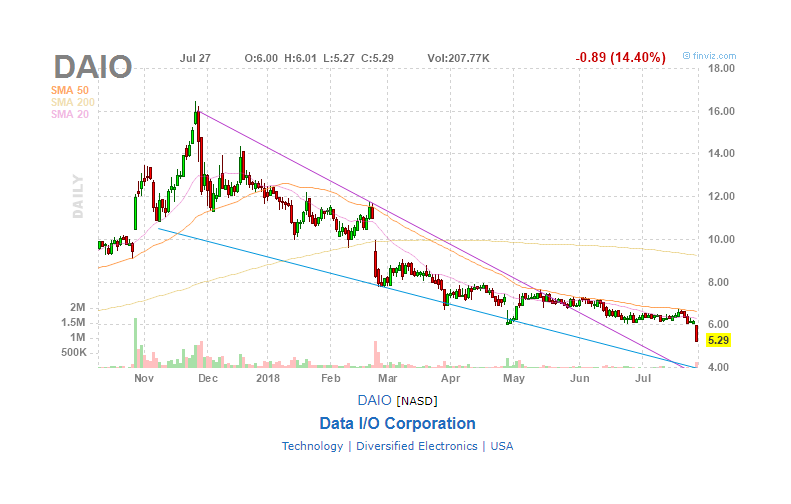Click the finviz.com copyright icon

[x=686, y=55]
